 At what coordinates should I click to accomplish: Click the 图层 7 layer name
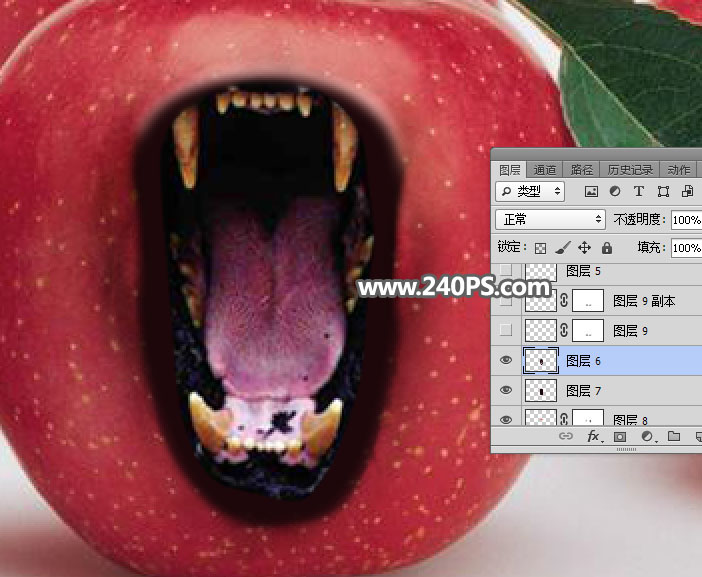pyautogui.click(x=583, y=391)
